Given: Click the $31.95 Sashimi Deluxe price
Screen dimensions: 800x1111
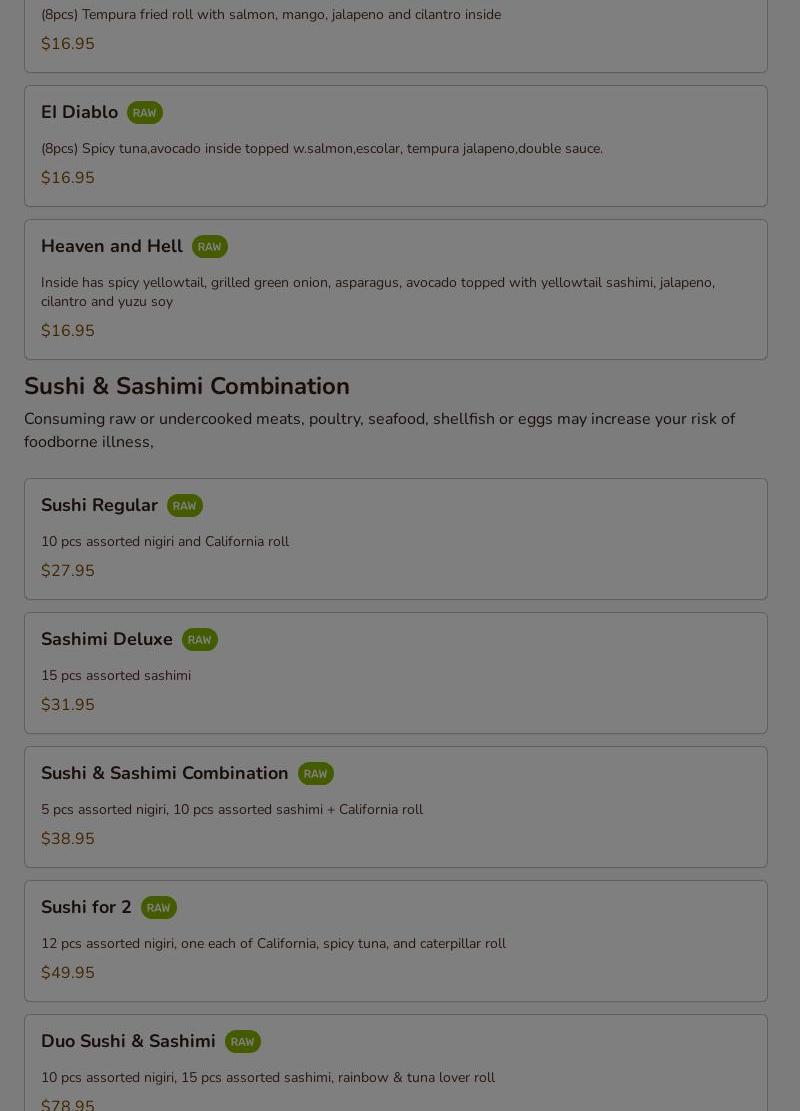Looking at the screenshot, I should click(x=68, y=704).
